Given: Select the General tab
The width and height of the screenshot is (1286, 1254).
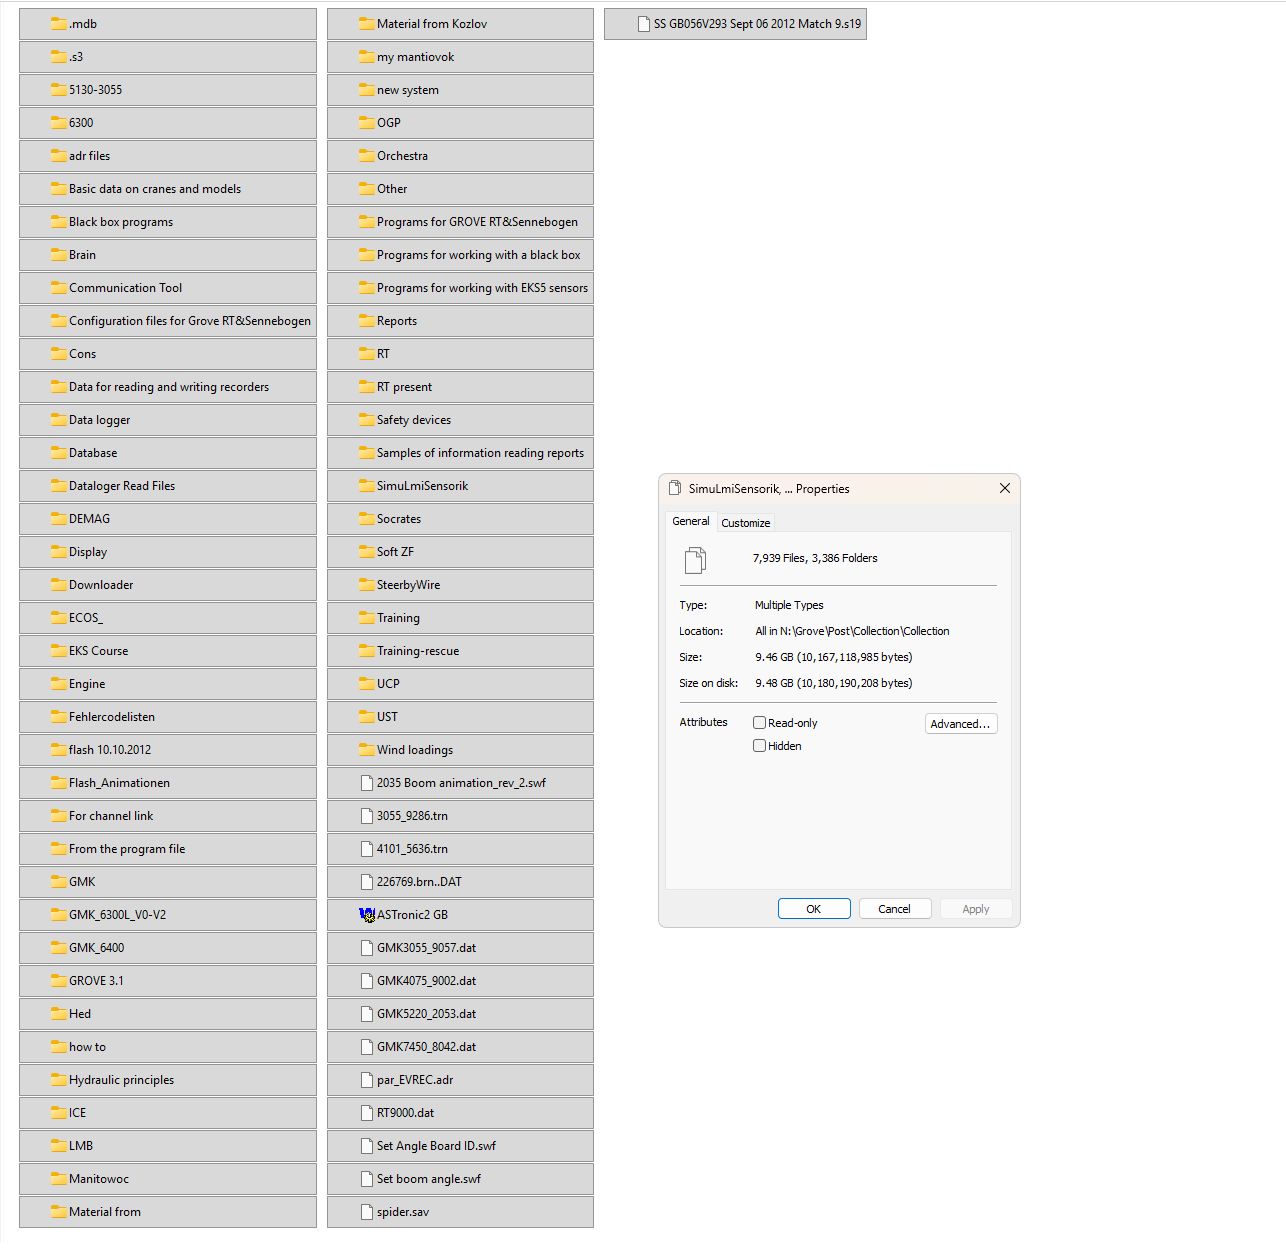Looking at the screenshot, I should pyautogui.click(x=690, y=521).
